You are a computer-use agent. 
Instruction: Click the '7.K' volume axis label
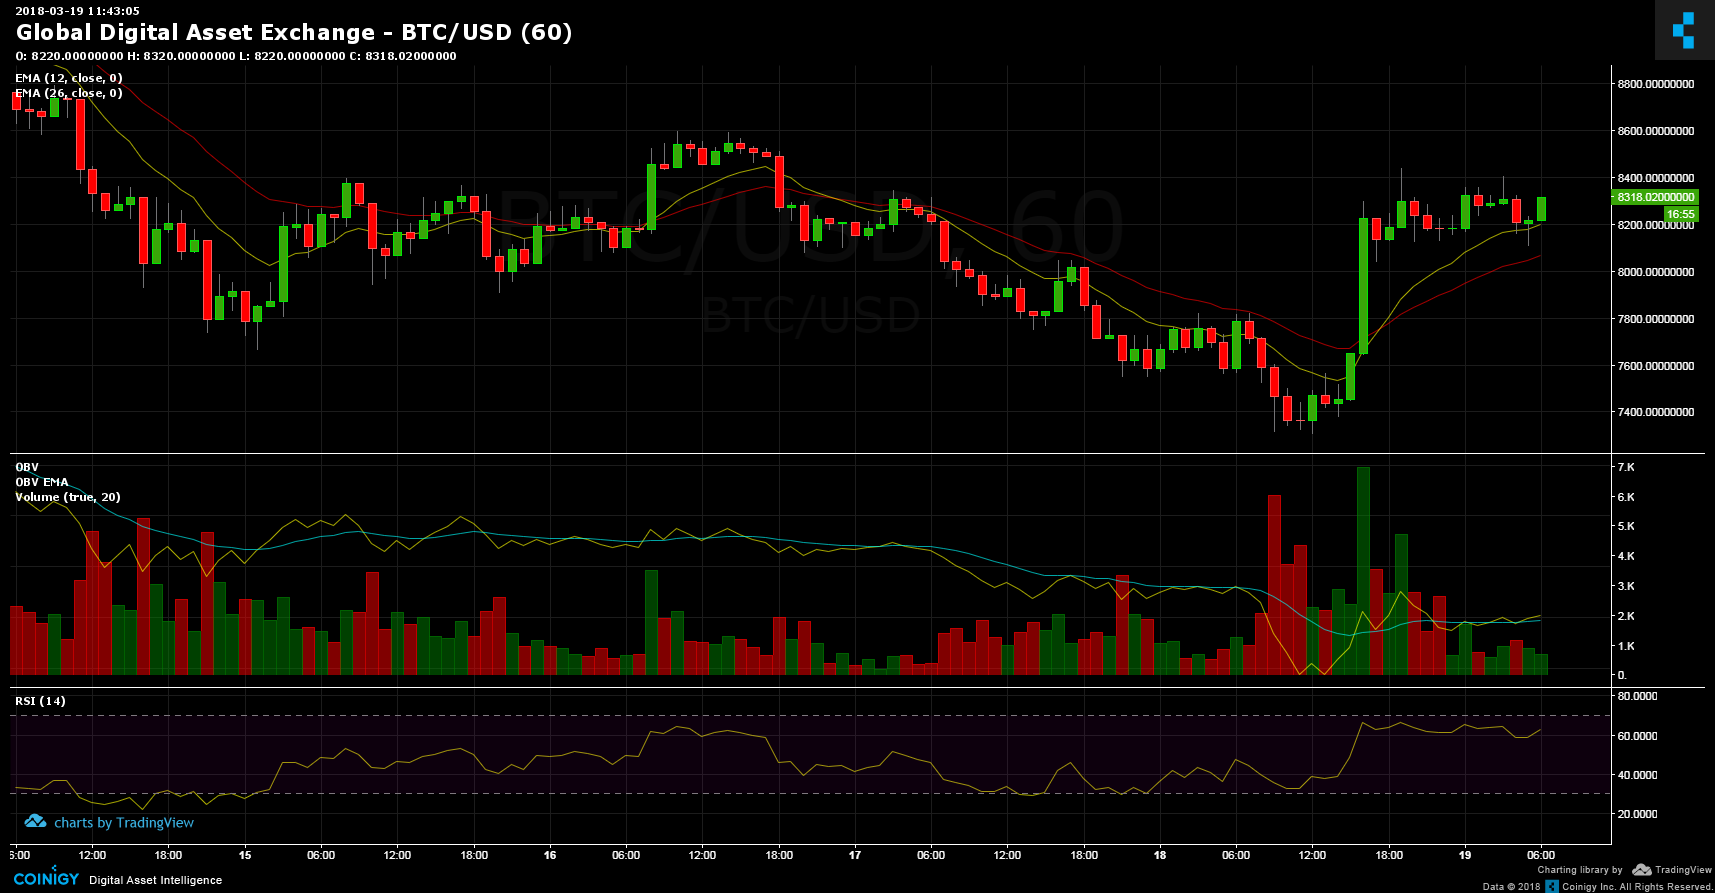(1626, 467)
